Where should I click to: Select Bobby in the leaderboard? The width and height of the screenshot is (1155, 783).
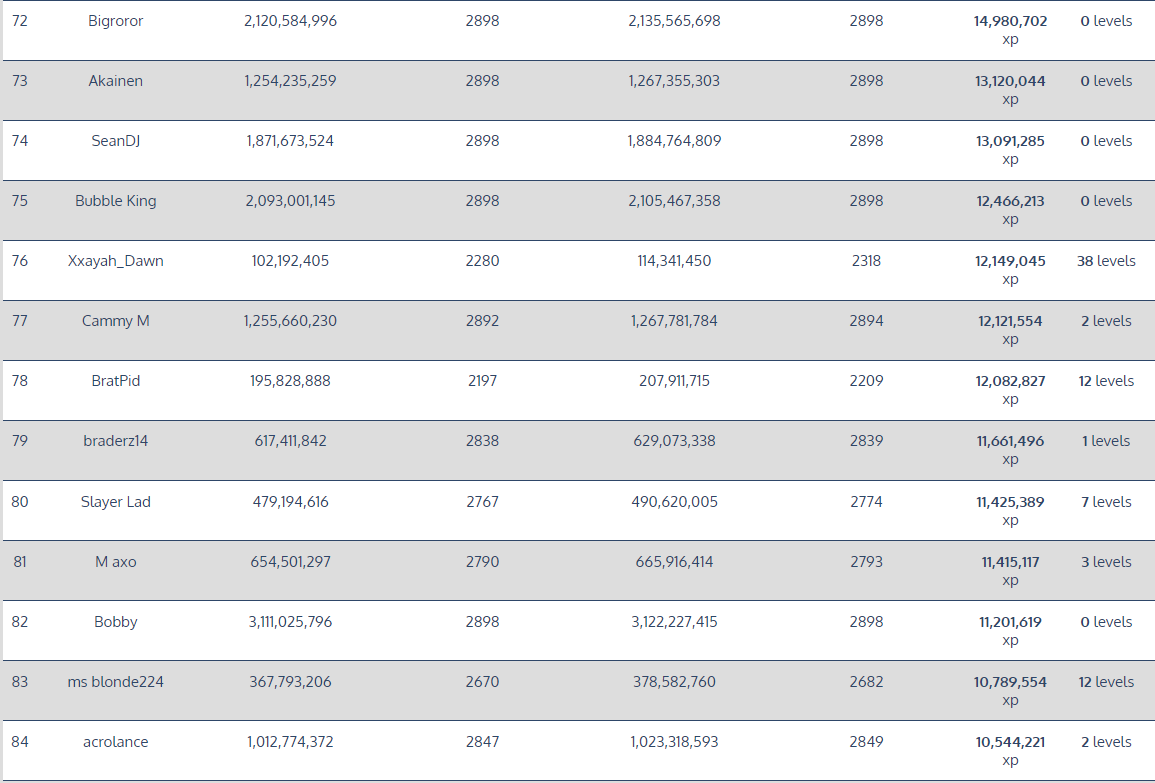pos(116,622)
